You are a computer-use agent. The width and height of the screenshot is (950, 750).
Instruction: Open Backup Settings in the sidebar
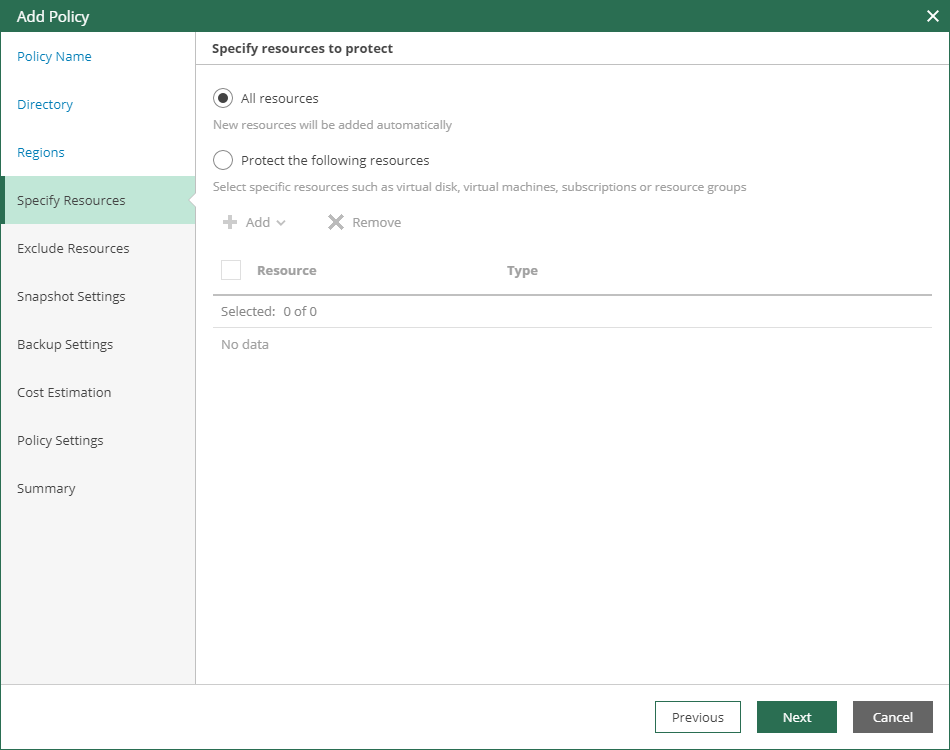65,344
